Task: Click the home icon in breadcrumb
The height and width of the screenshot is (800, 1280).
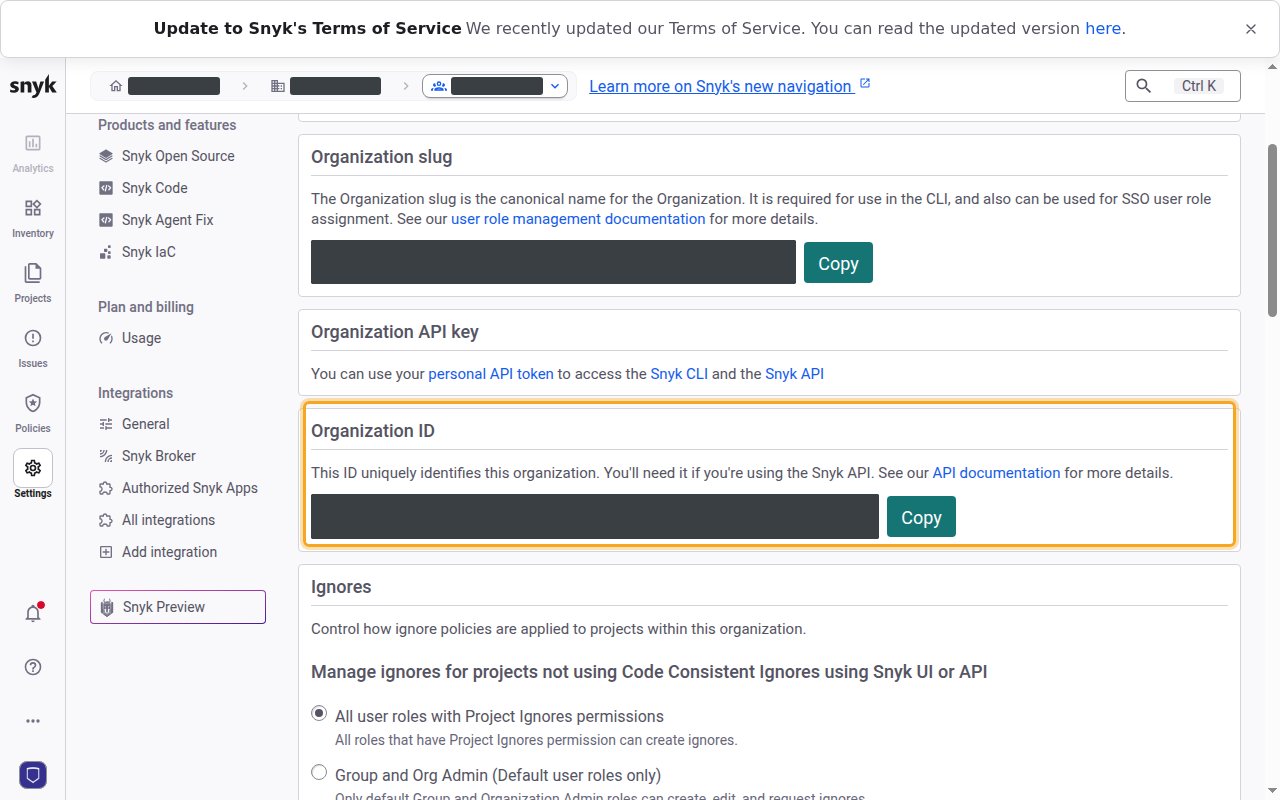Action: [x=116, y=86]
